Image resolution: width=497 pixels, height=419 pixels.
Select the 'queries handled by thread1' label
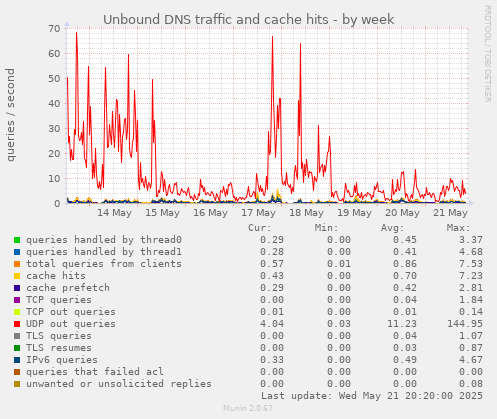click(104, 252)
